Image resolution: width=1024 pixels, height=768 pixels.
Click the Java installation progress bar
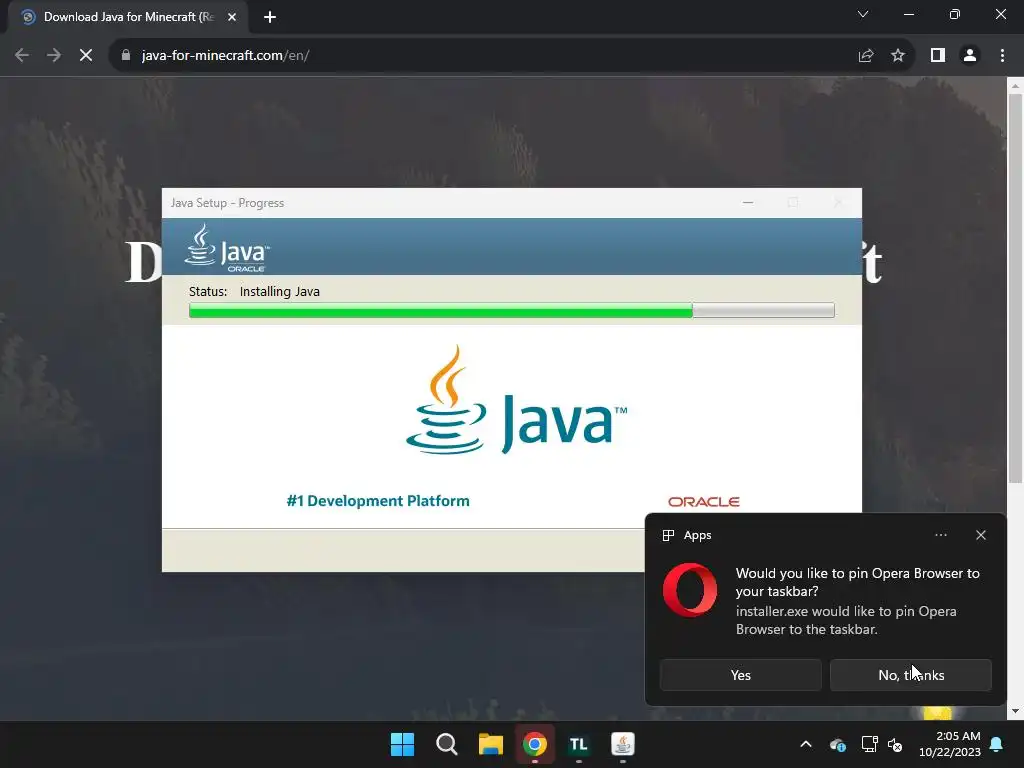click(511, 310)
